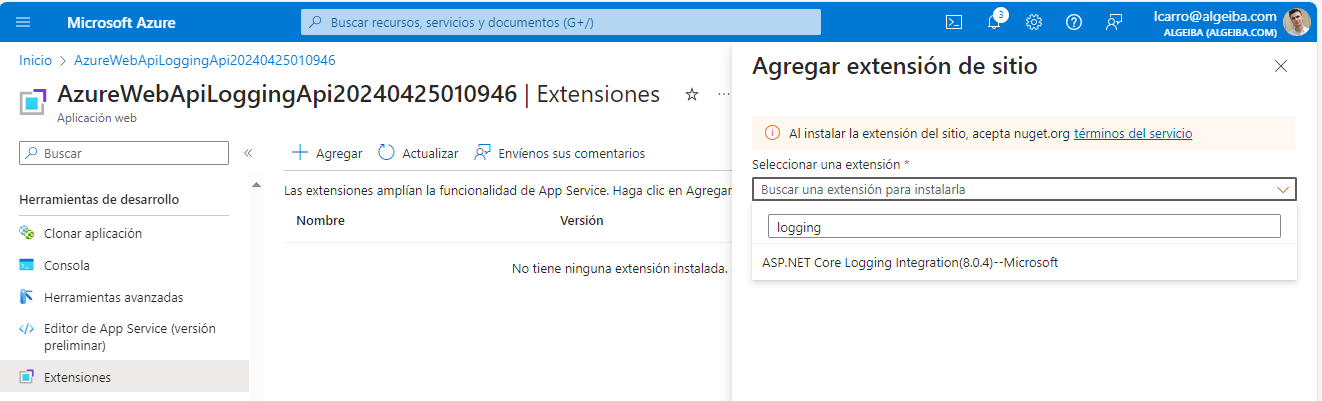Open AzureWebApiLoggingApi20240425010946 breadcrumb link
1322x401 pixels.
pos(205,60)
